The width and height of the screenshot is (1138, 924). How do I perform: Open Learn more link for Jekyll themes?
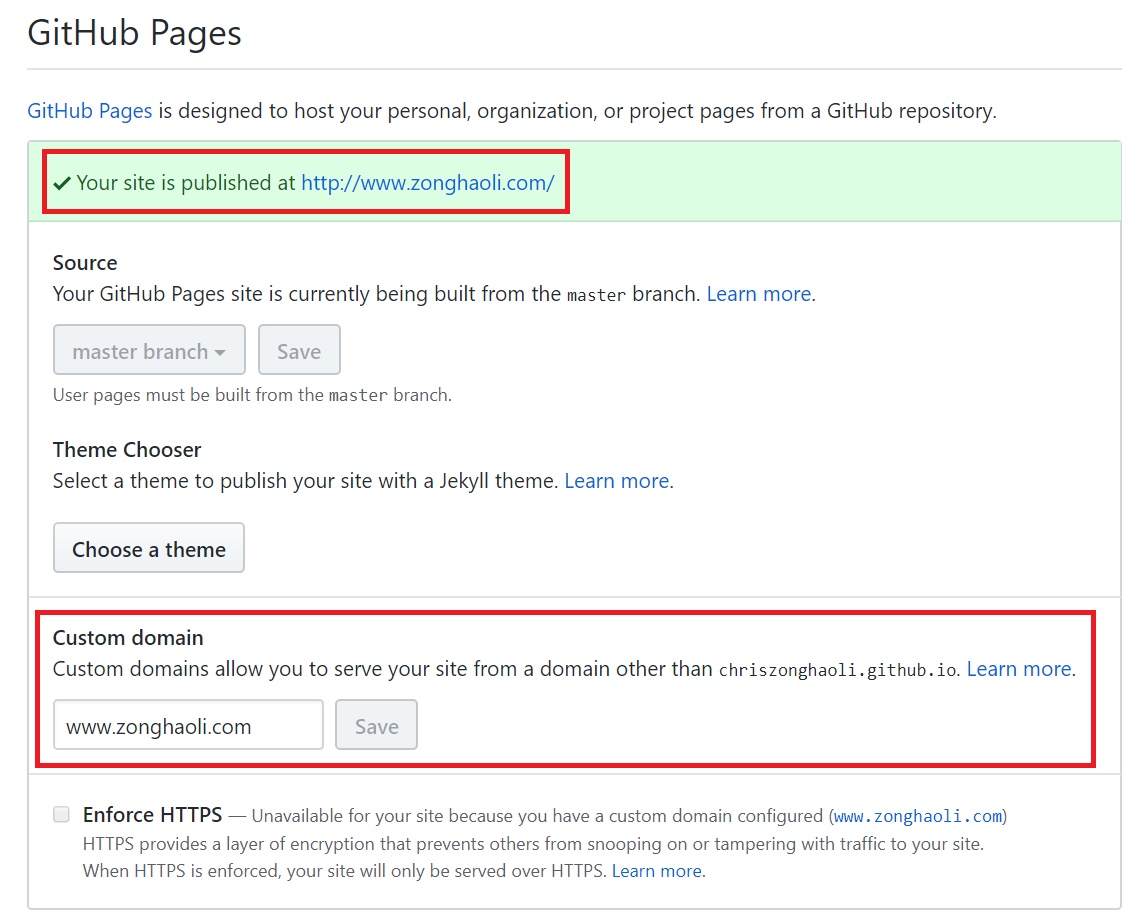click(x=617, y=481)
